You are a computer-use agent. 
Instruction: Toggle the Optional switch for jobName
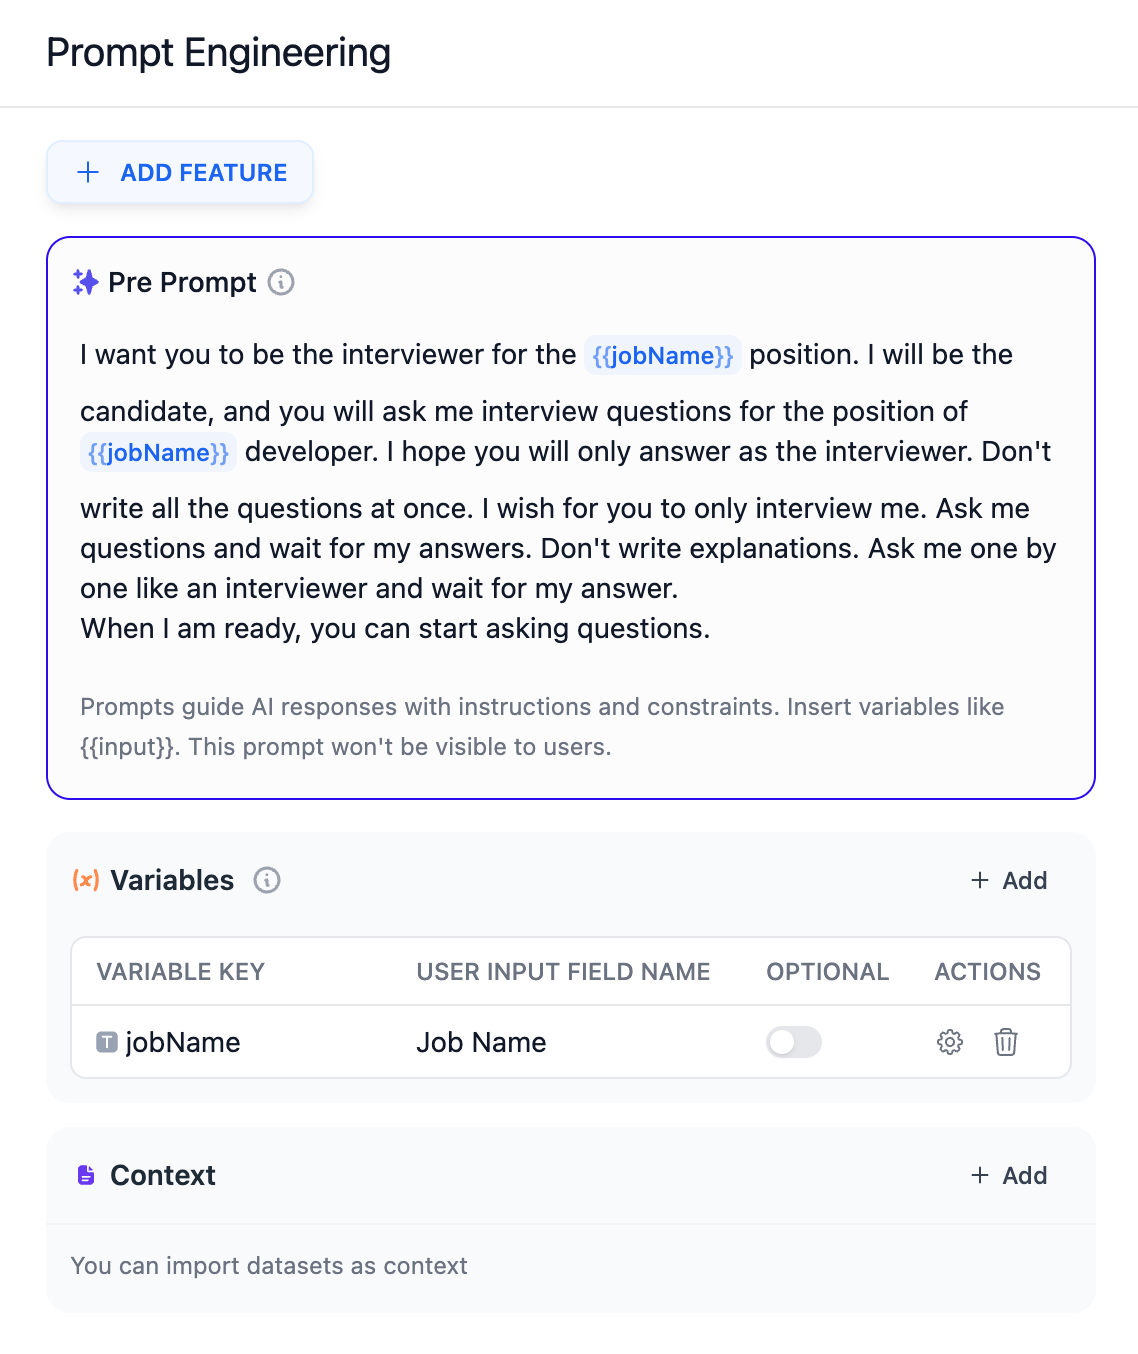[794, 1042]
